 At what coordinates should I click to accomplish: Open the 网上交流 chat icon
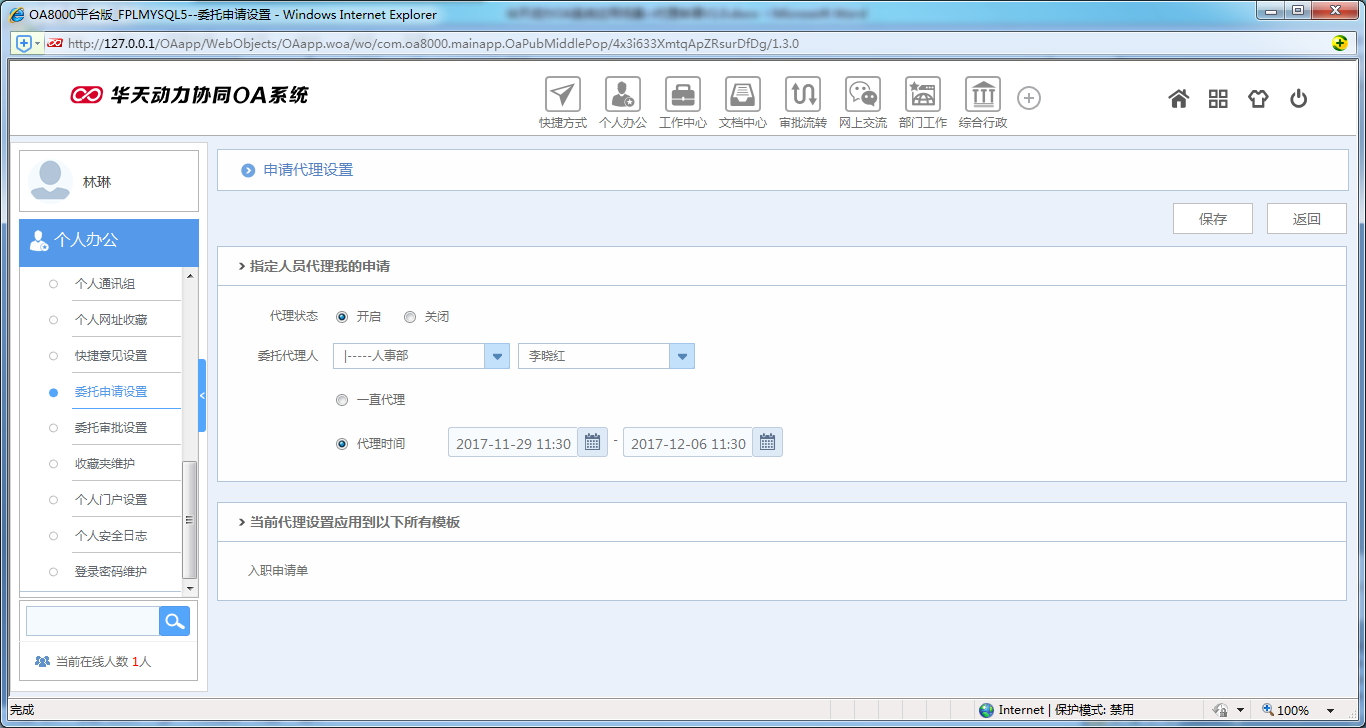tap(863, 95)
